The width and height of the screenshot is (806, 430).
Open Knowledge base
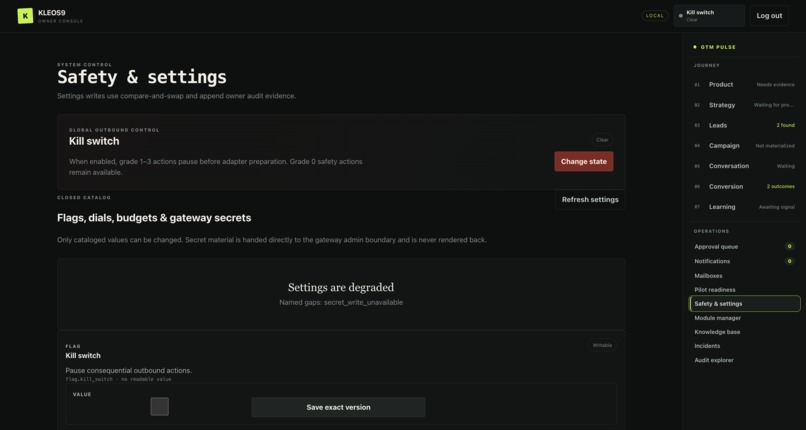744,332
